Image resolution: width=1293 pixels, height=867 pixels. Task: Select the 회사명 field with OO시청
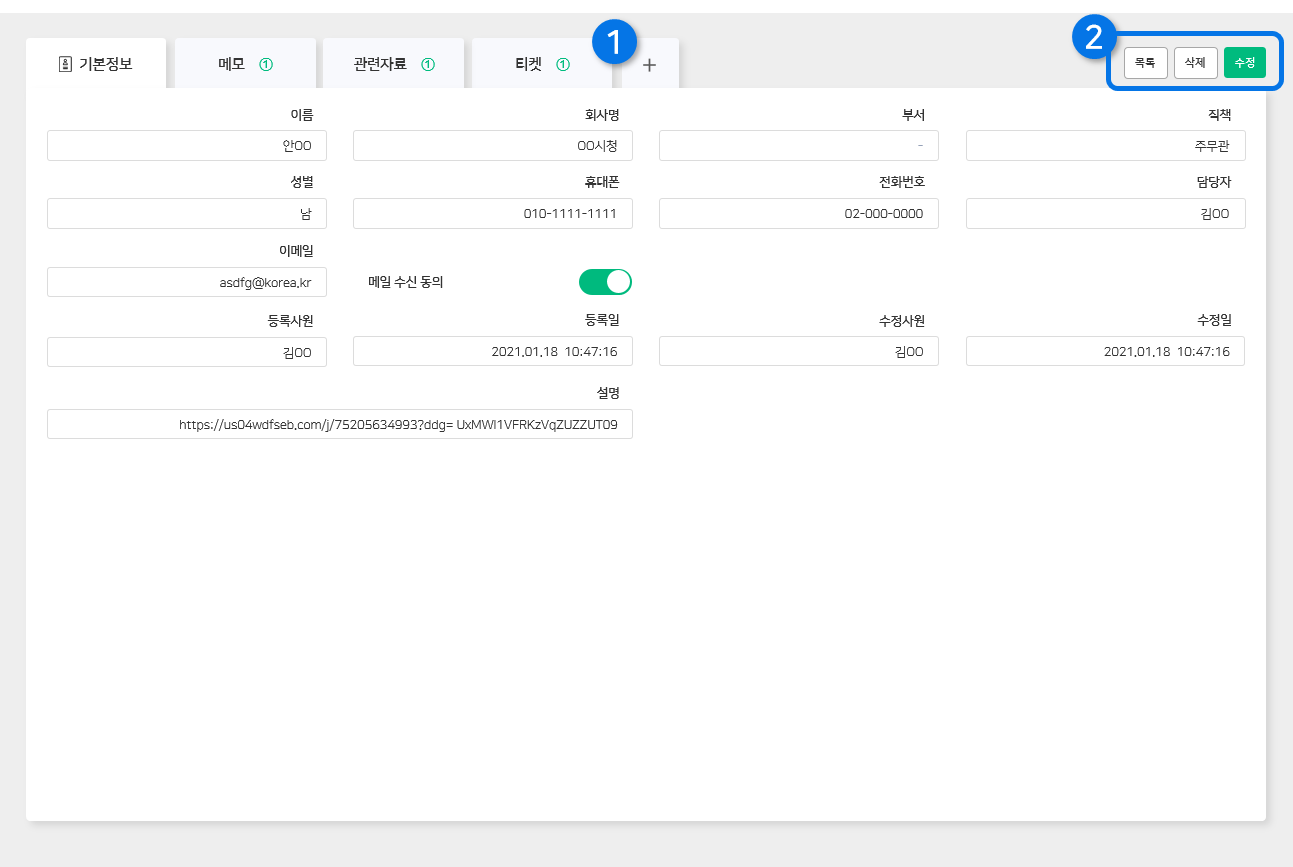(x=492, y=146)
